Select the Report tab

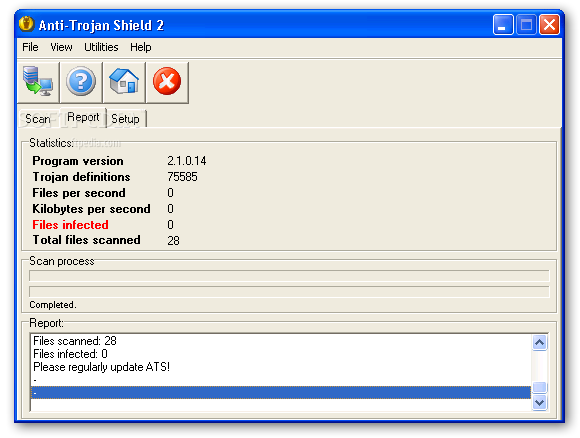(x=83, y=117)
